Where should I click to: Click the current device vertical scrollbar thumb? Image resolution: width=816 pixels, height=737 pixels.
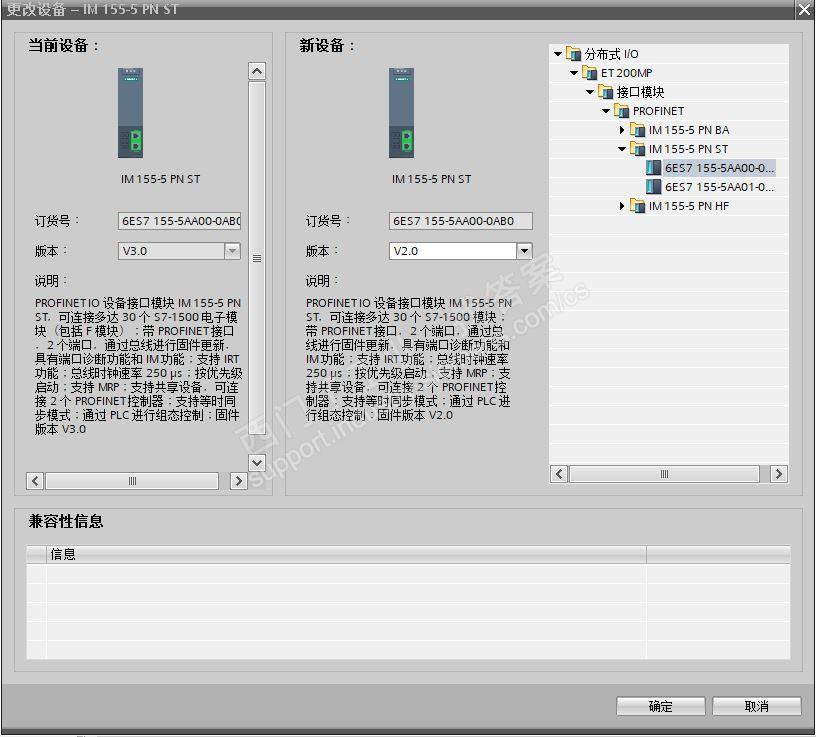pos(257,259)
